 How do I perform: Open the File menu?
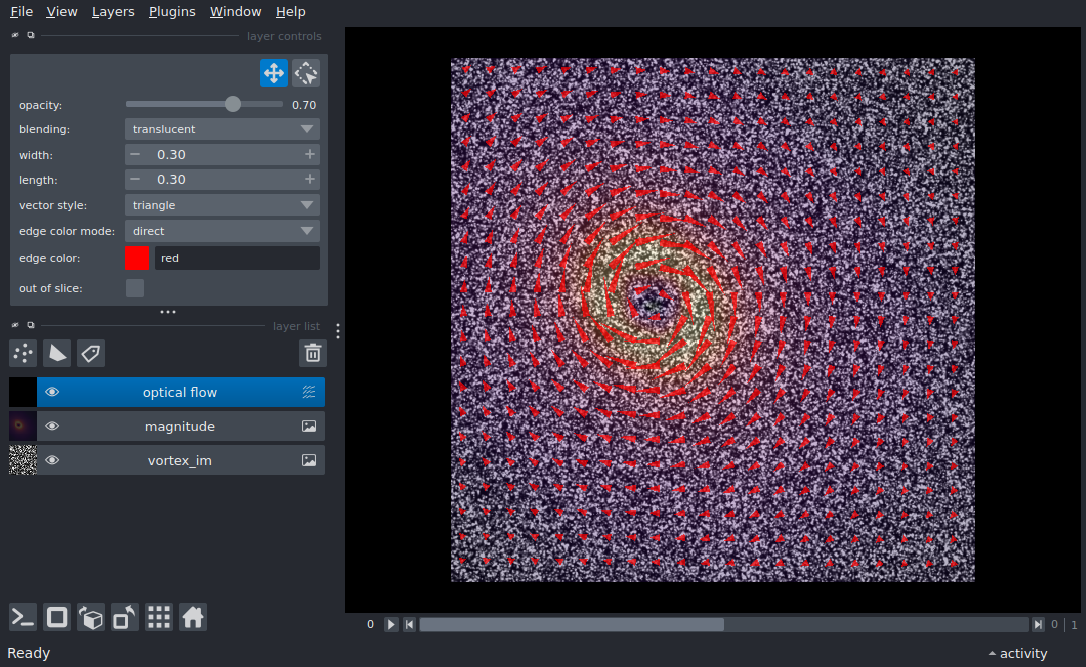21,12
